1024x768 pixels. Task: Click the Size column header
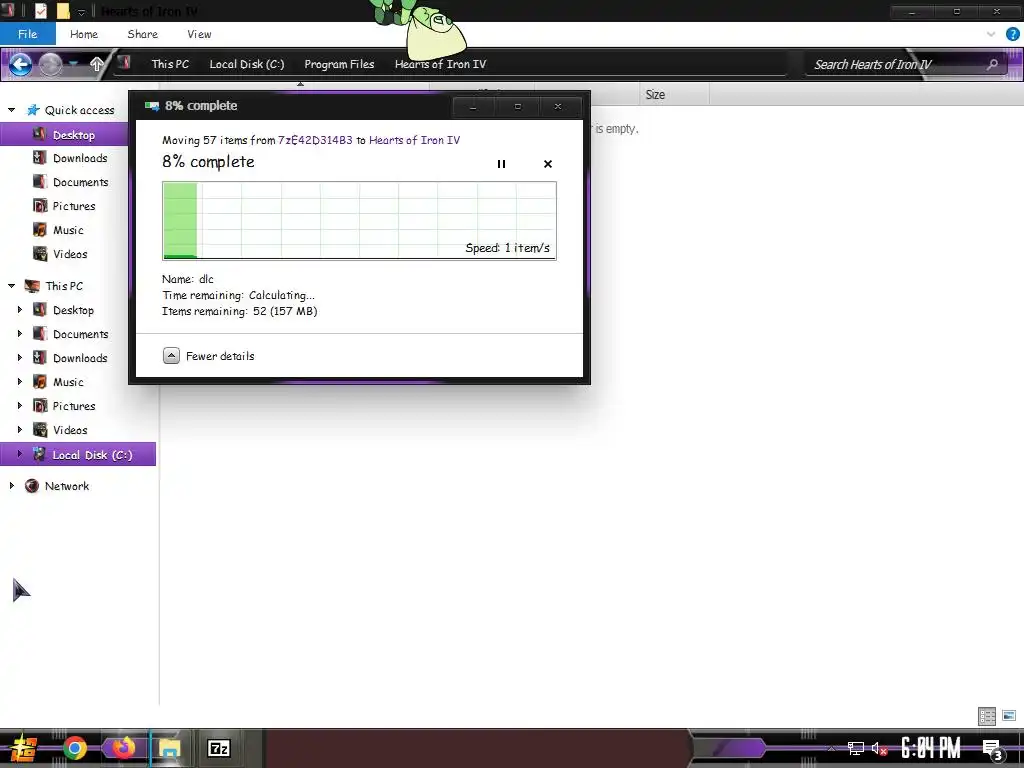673,95
